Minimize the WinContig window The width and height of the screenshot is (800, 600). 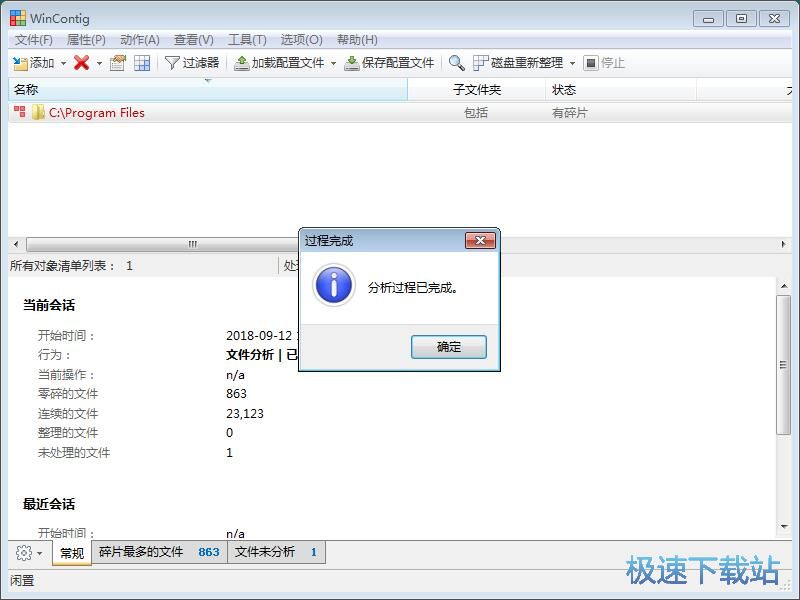[708, 19]
